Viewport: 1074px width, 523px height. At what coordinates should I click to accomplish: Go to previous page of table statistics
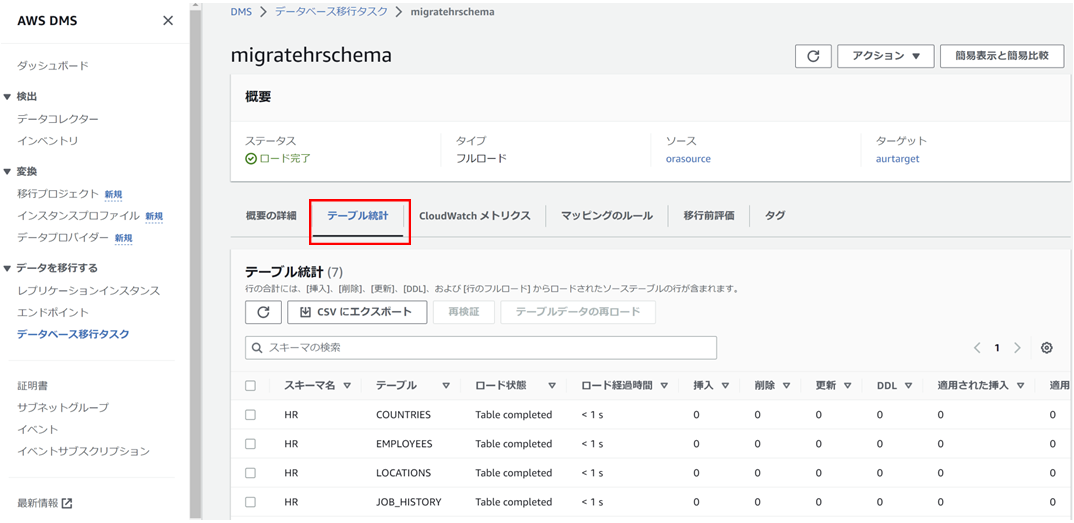click(977, 348)
